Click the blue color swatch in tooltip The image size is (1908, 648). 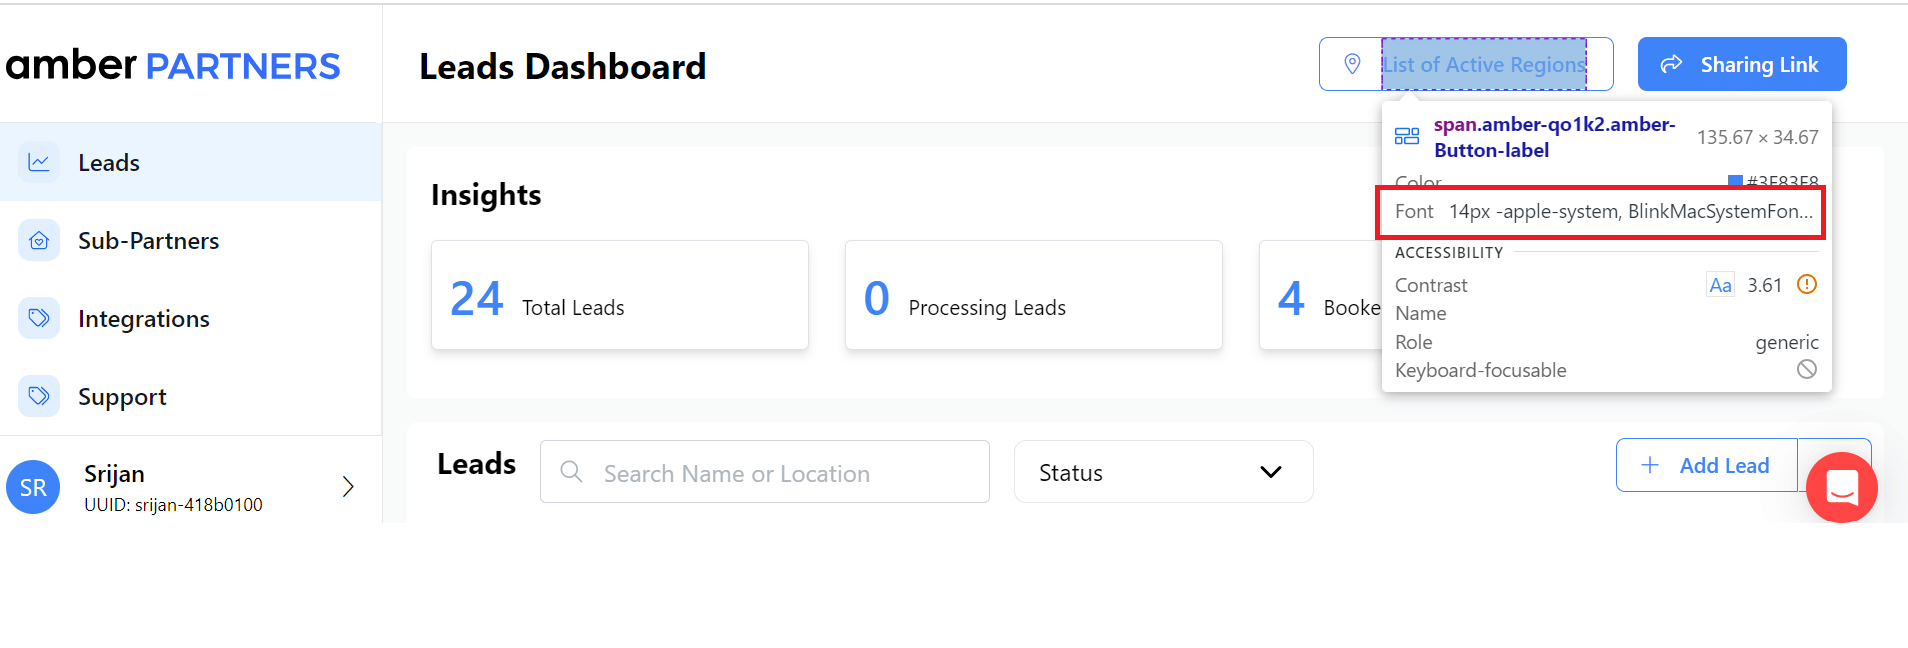click(x=1735, y=182)
